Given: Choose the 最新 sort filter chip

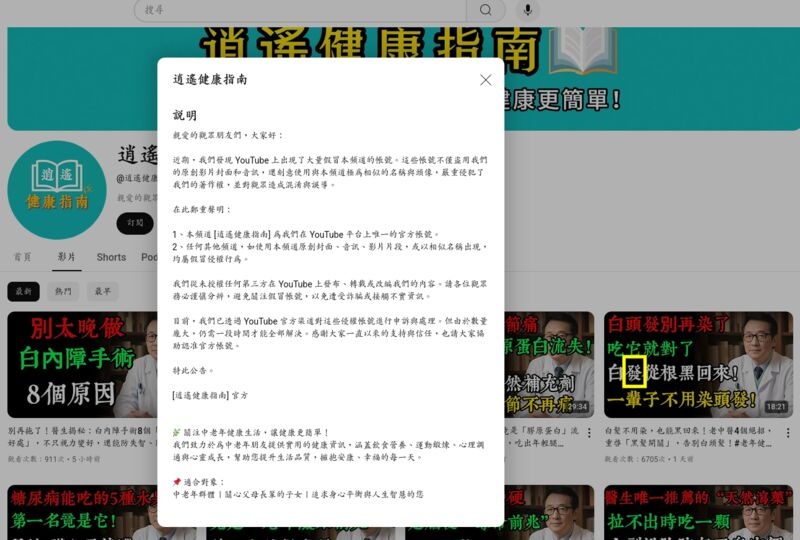Looking at the screenshot, I should pos(23,291).
